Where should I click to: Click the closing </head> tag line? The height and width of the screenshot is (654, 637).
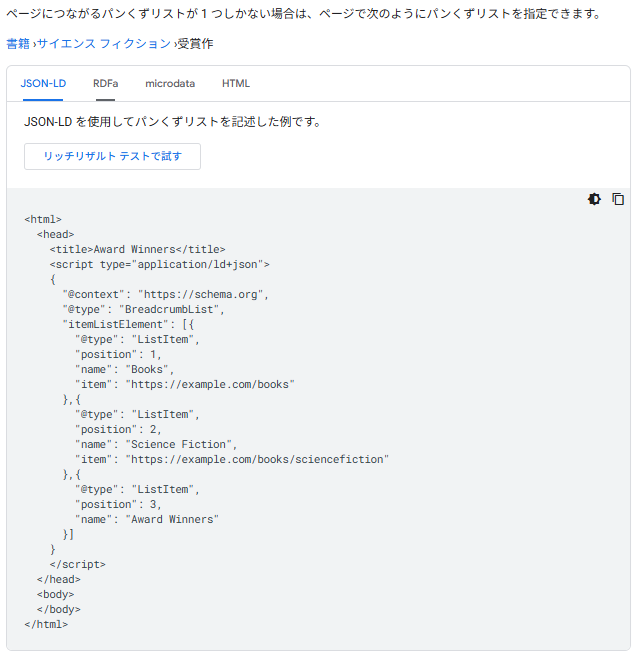tap(59, 580)
